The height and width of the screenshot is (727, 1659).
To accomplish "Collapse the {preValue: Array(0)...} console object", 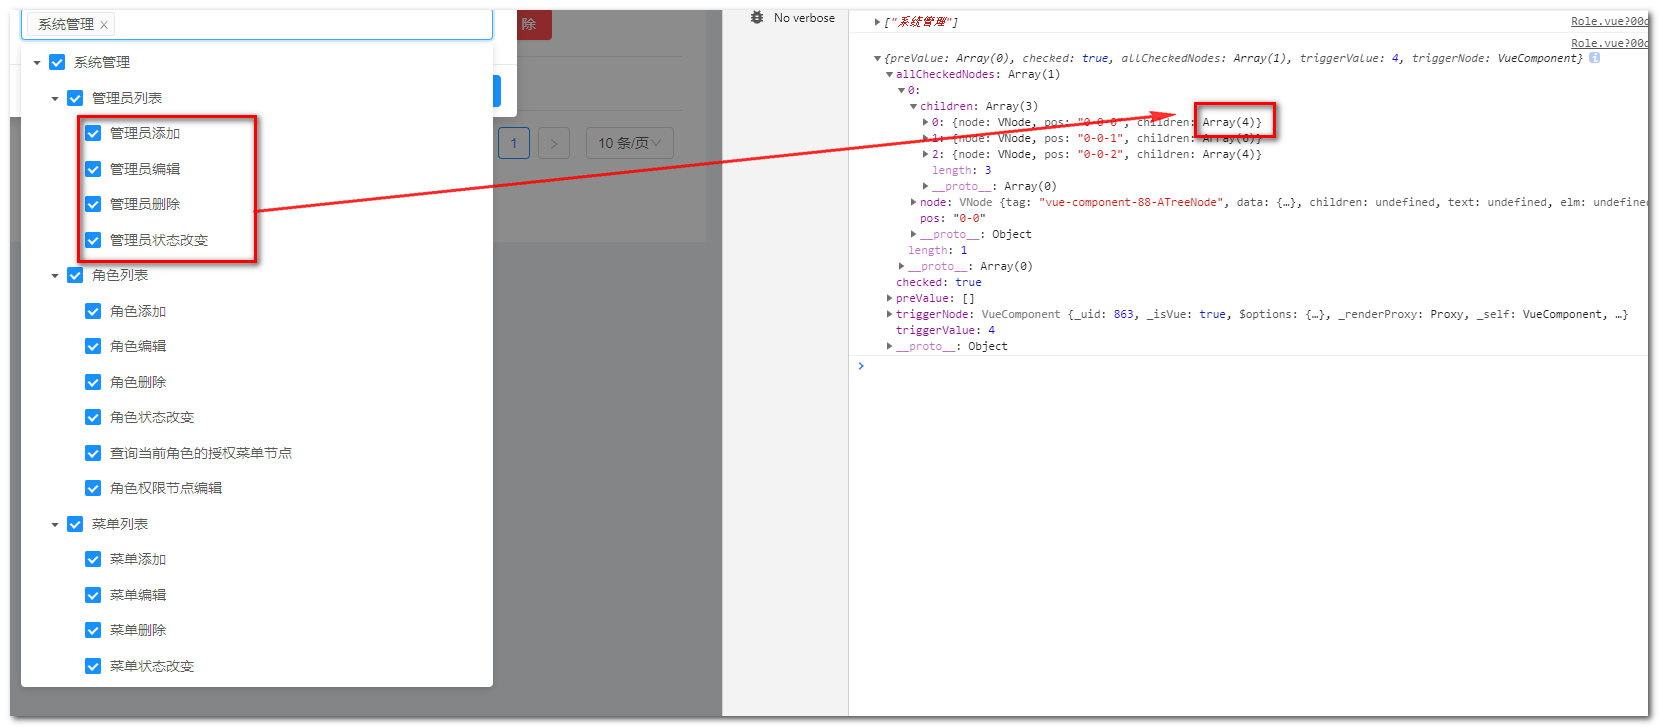I will (877, 59).
